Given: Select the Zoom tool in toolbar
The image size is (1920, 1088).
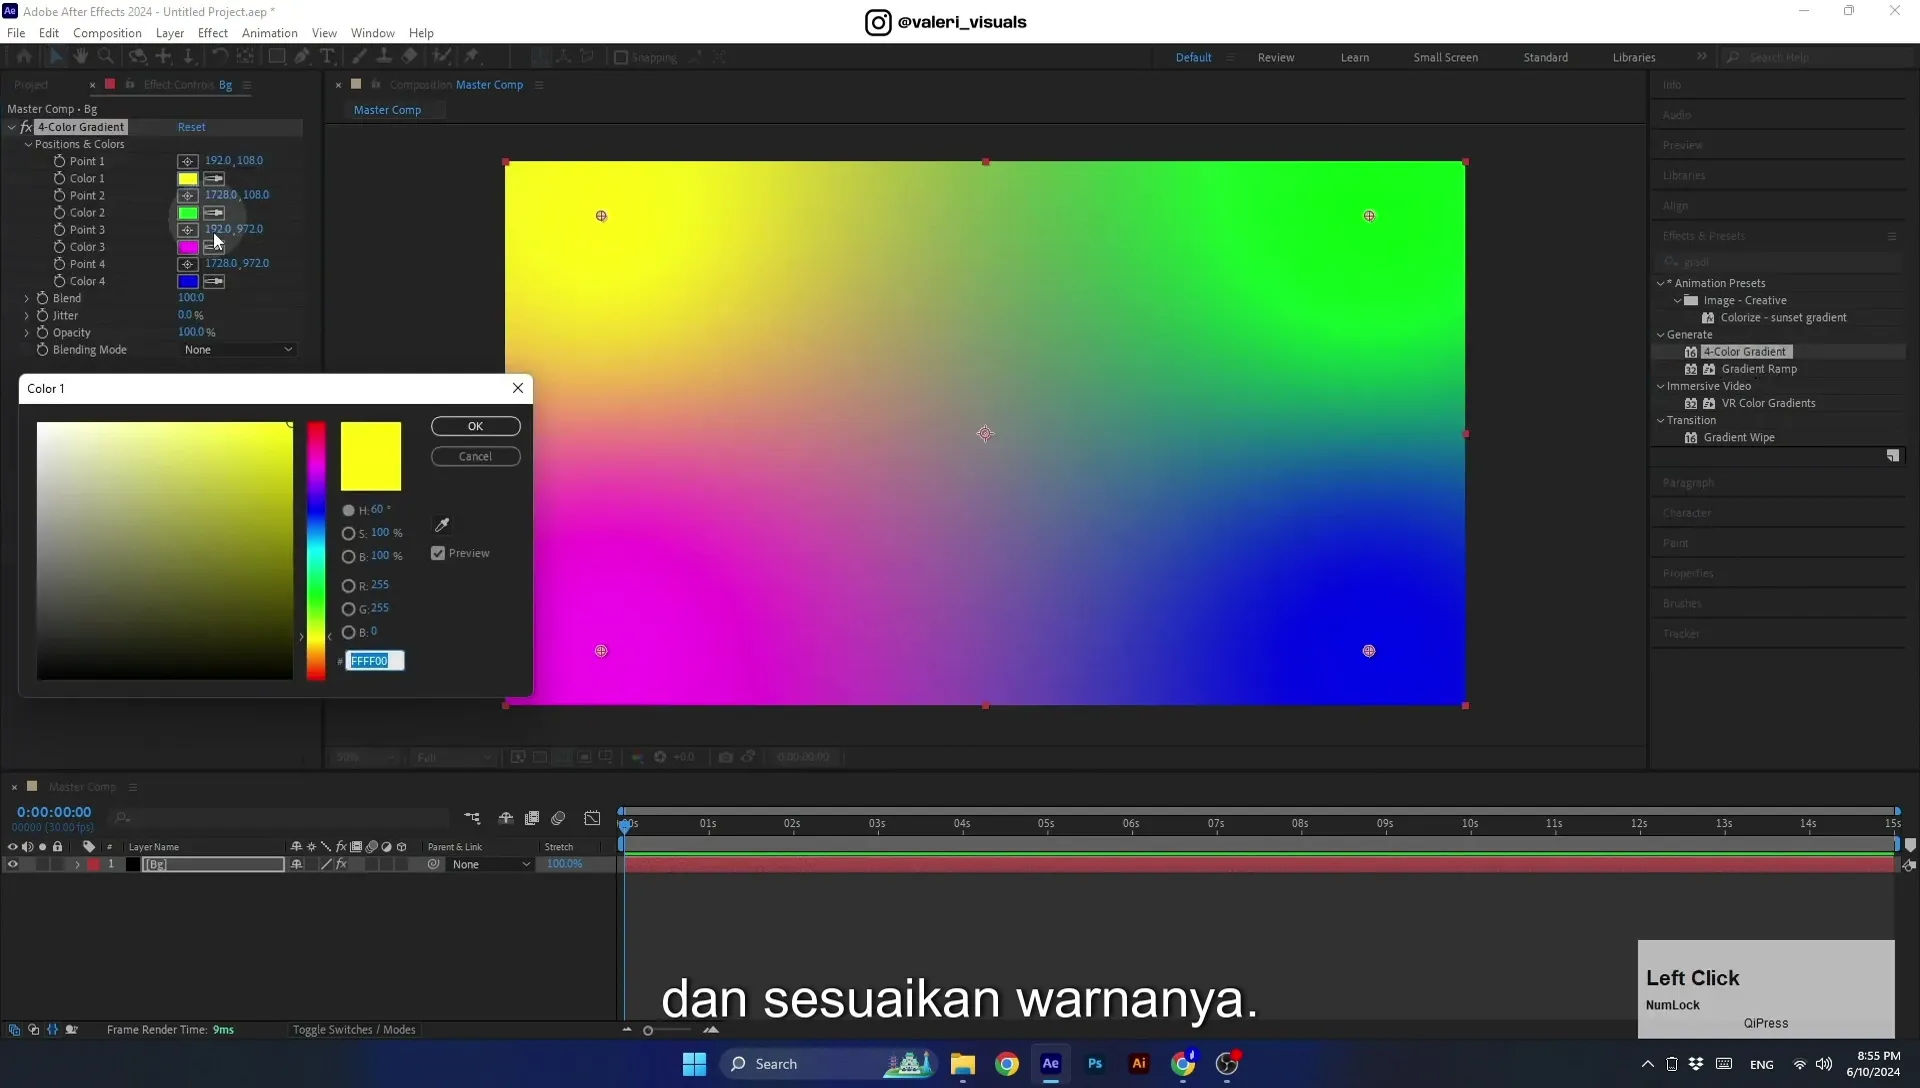Looking at the screenshot, I should pos(105,57).
